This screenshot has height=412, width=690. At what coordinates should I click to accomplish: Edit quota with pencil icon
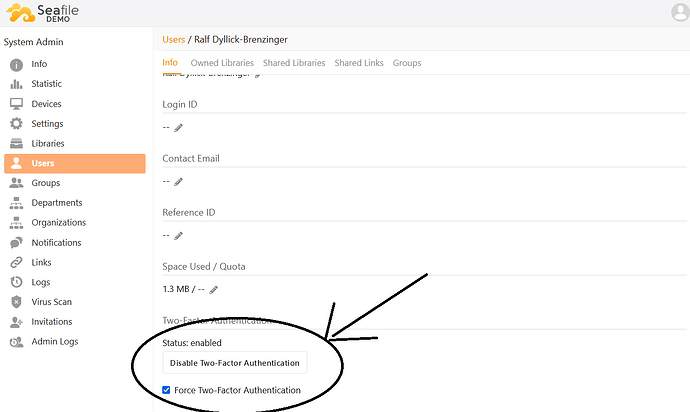pyautogui.click(x=213, y=290)
